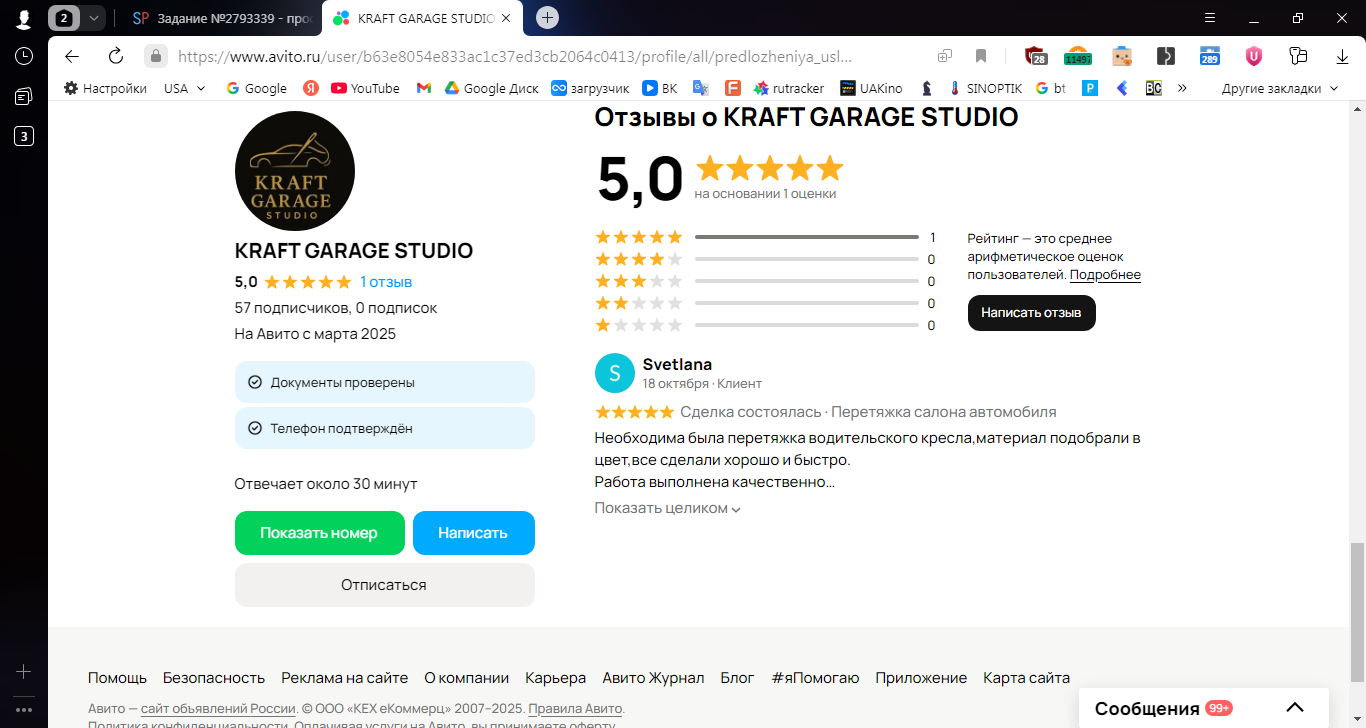Open the Карта сайта footer link

(1026, 678)
